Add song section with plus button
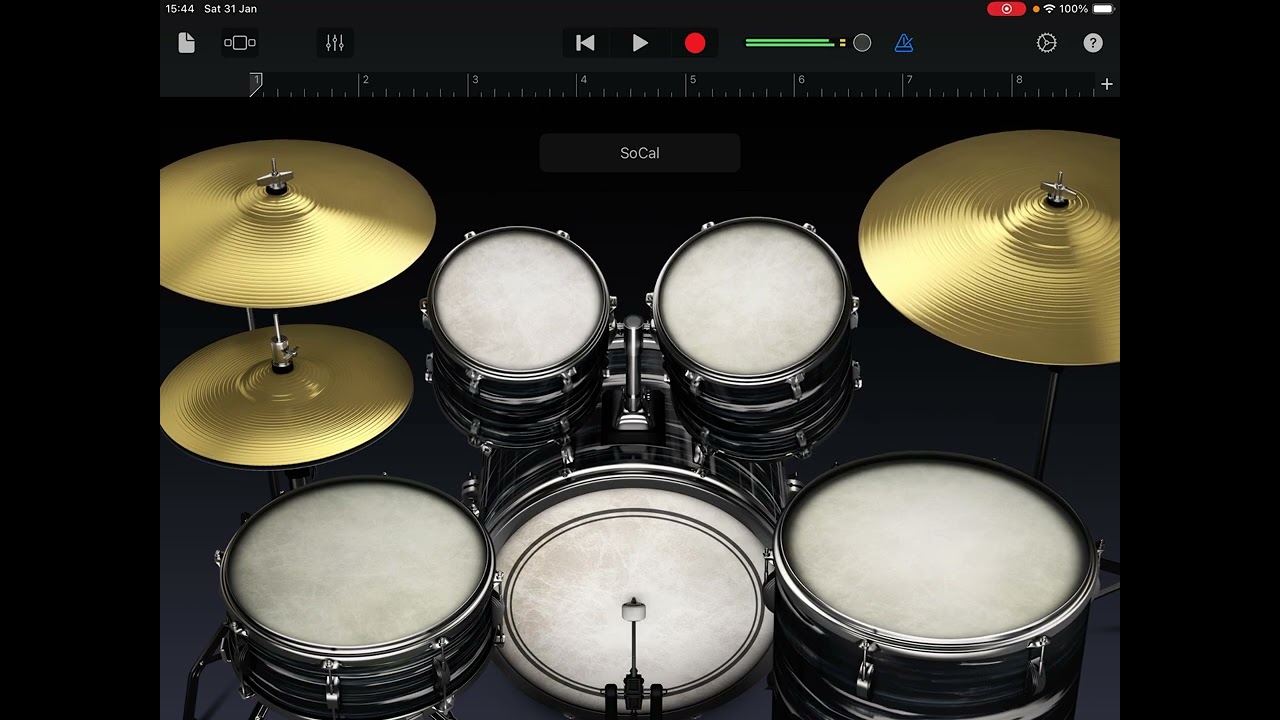 click(x=1107, y=84)
